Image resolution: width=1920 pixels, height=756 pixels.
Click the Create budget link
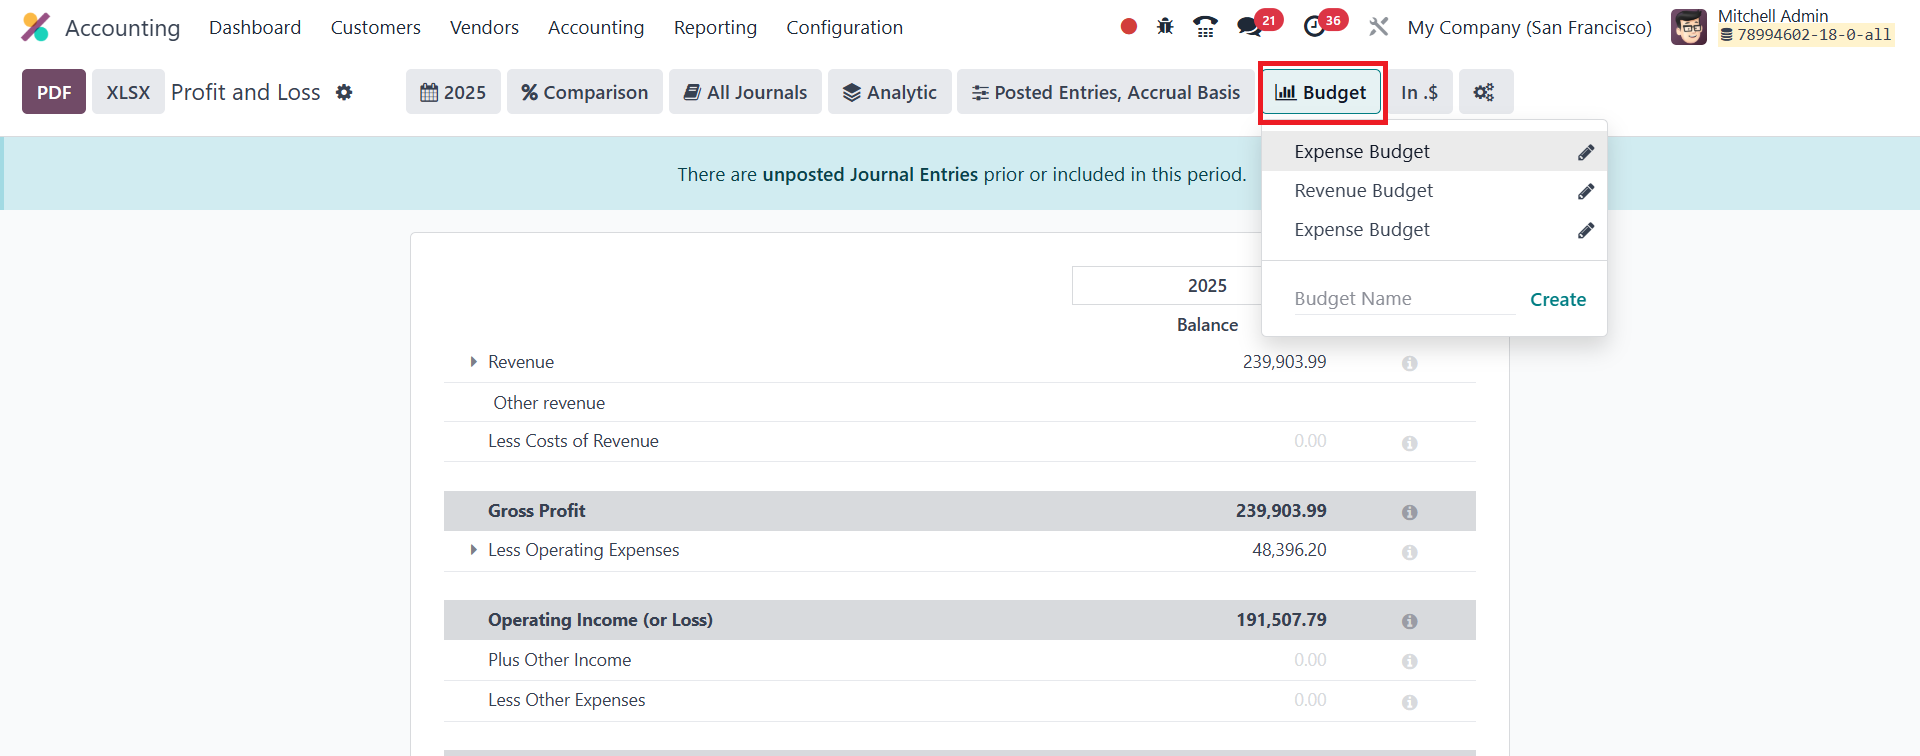[x=1557, y=299]
